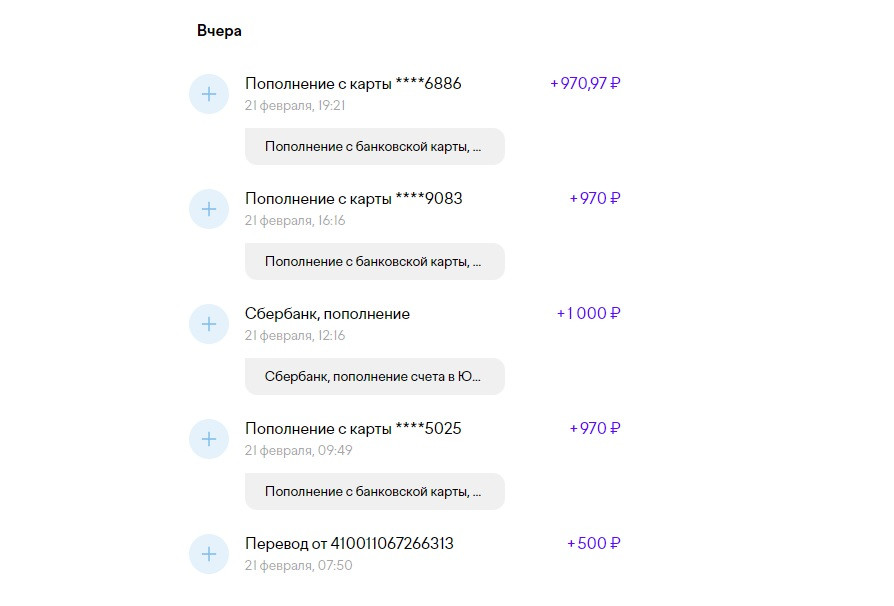This screenshot has height=606, width=894.
Task: Select the +500 ₽ amount
Action: coord(594,543)
